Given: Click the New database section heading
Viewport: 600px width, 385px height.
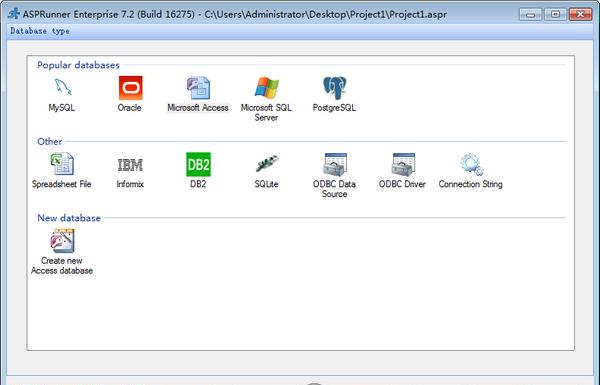Looking at the screenshot, I should tap(69, 218).
